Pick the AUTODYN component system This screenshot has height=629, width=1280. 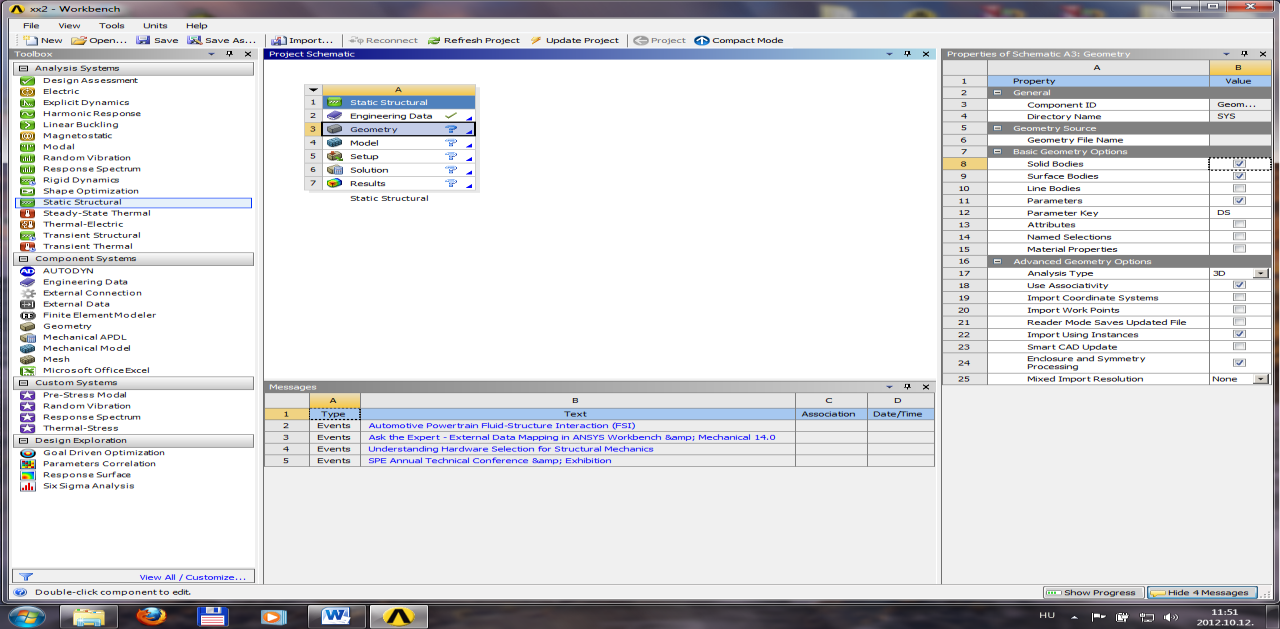[68, 271]
